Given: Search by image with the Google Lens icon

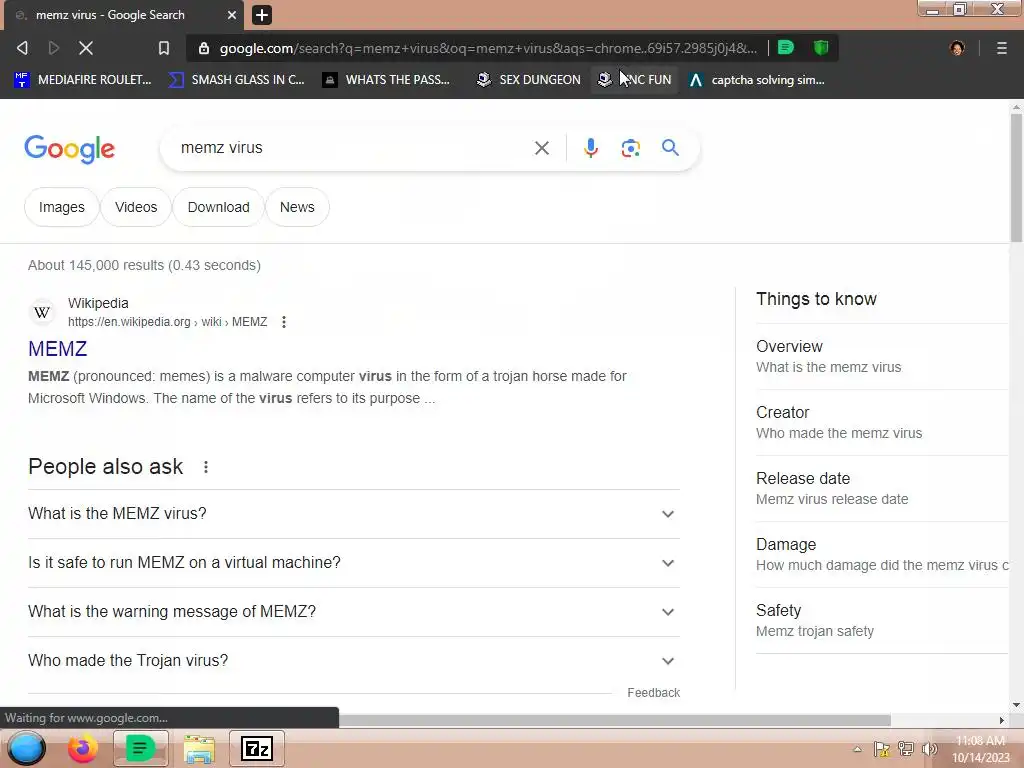Looking at the screenshot, I should click(x=630, y=148).
